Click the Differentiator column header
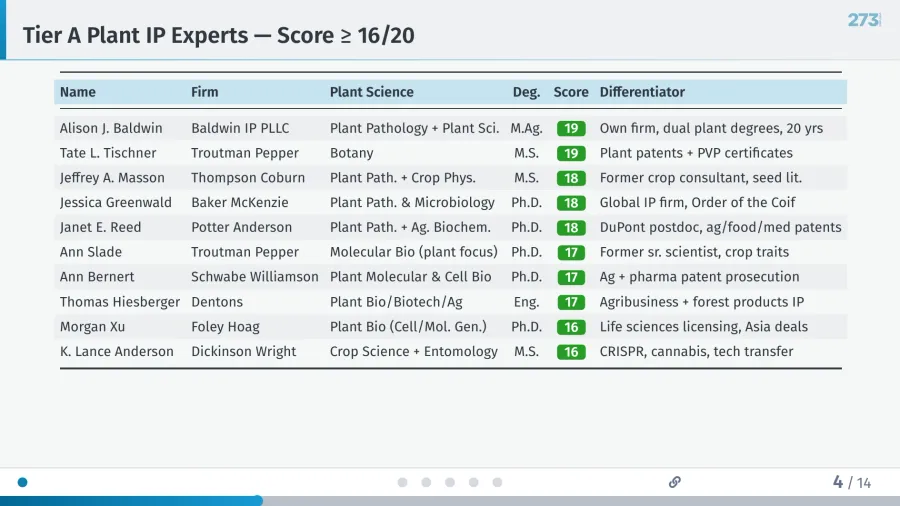900x506 pixels. pos(642,92)
